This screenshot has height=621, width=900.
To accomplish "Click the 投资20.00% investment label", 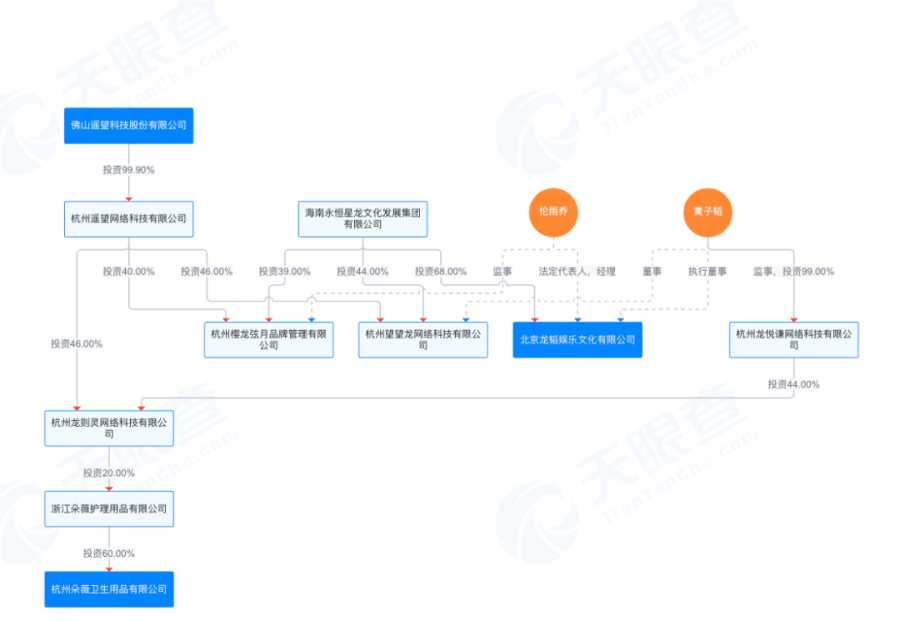I will pos(109,472).
